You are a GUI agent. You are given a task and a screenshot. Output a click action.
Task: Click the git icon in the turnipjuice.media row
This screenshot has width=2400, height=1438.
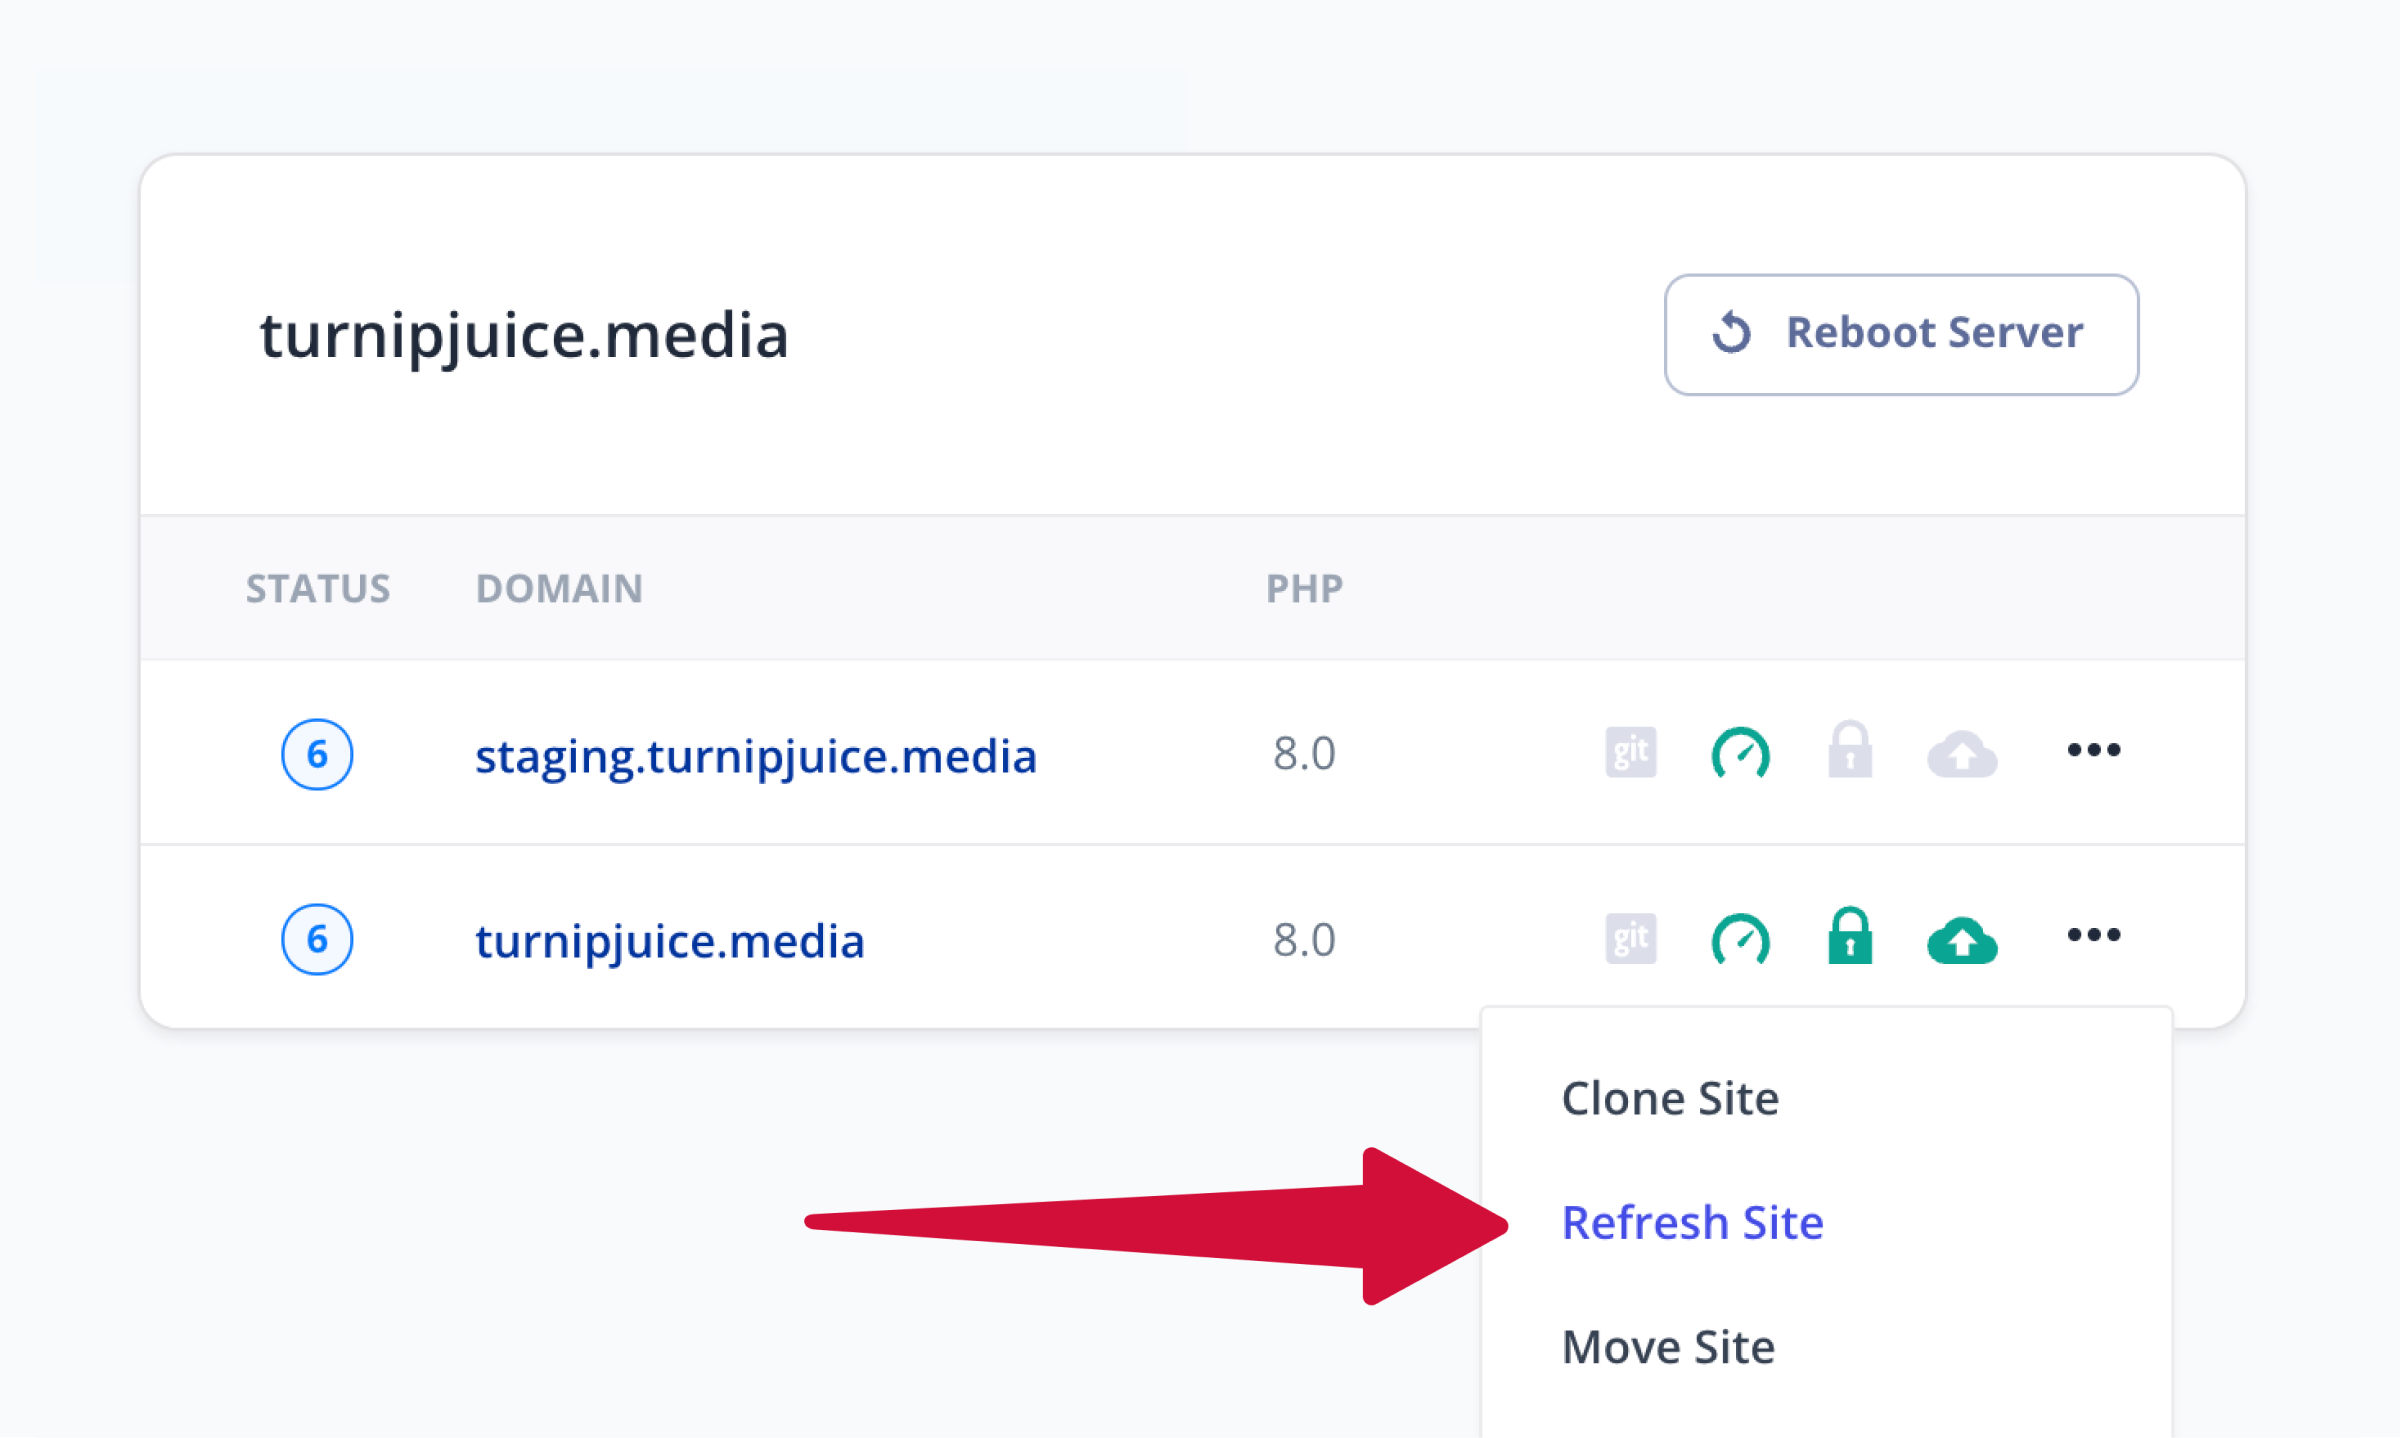pyautogui.click(x=1631, y=938)
